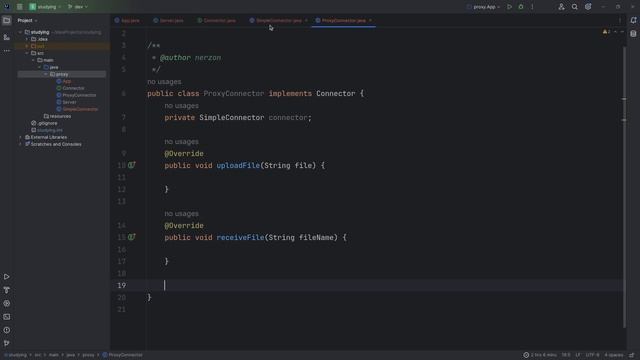640x360 pixels.
Task: Click implements gutter icon at uploadFile
Action: click(x=131, y=165)
